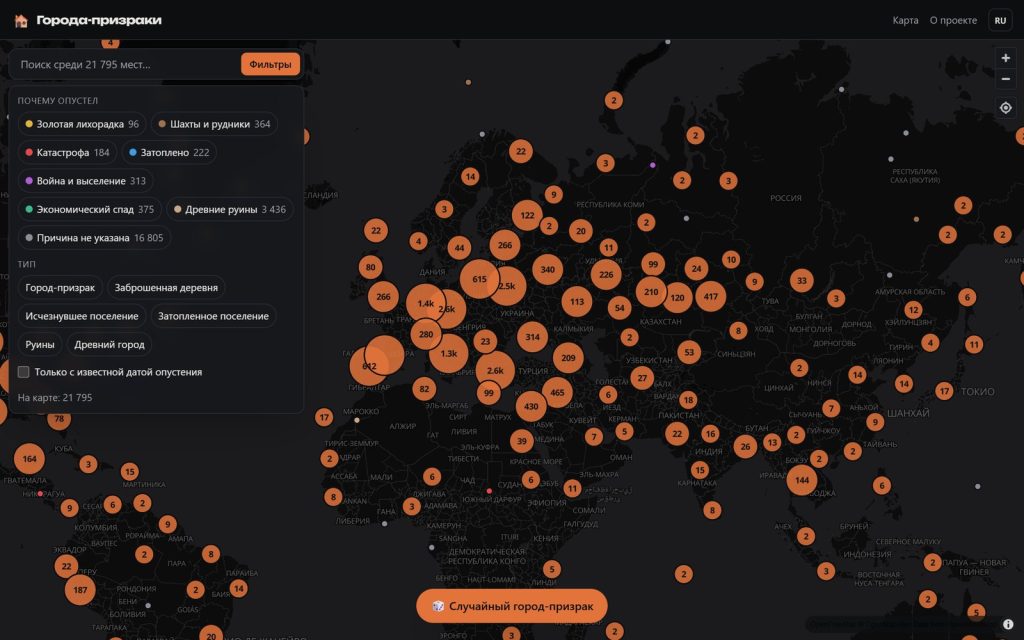Toggle the Затоплено filter chip
This screenshot has width=1024, height=640.
point(168,152)
